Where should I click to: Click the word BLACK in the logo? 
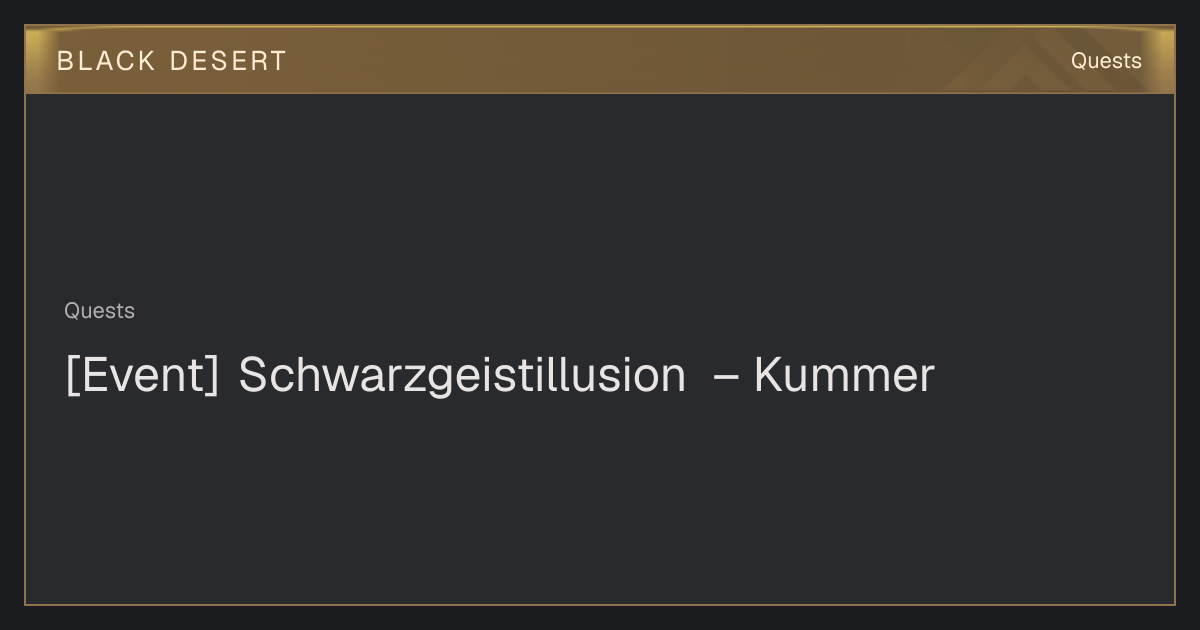tap(106, 61)
